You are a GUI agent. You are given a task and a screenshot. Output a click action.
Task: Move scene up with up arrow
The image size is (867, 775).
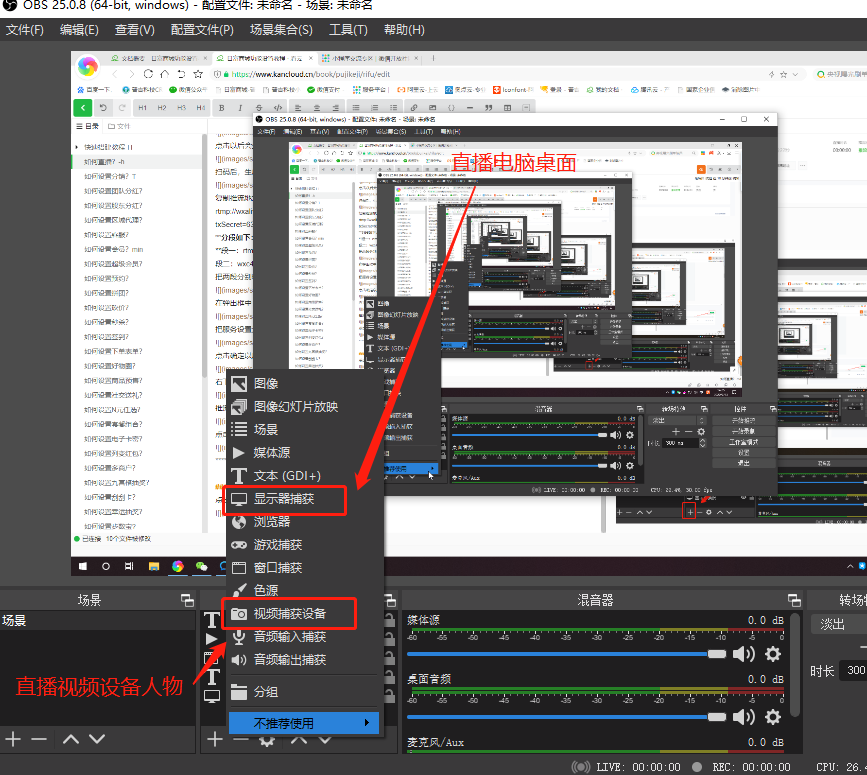[x=71, y=739]
